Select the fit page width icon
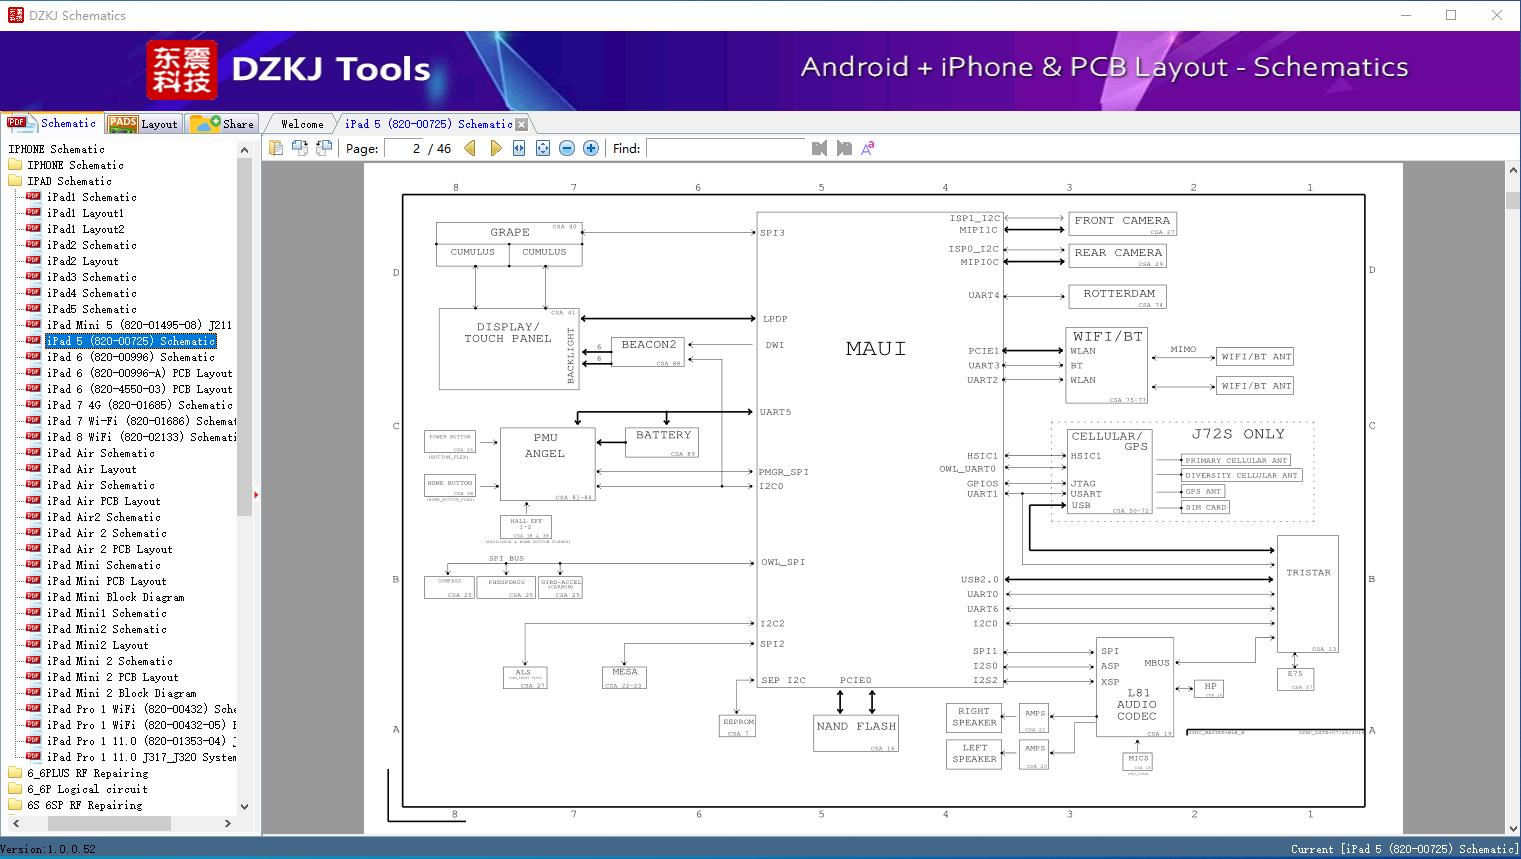The width and height of the screenshot is (1521, 859). (519, 147)
